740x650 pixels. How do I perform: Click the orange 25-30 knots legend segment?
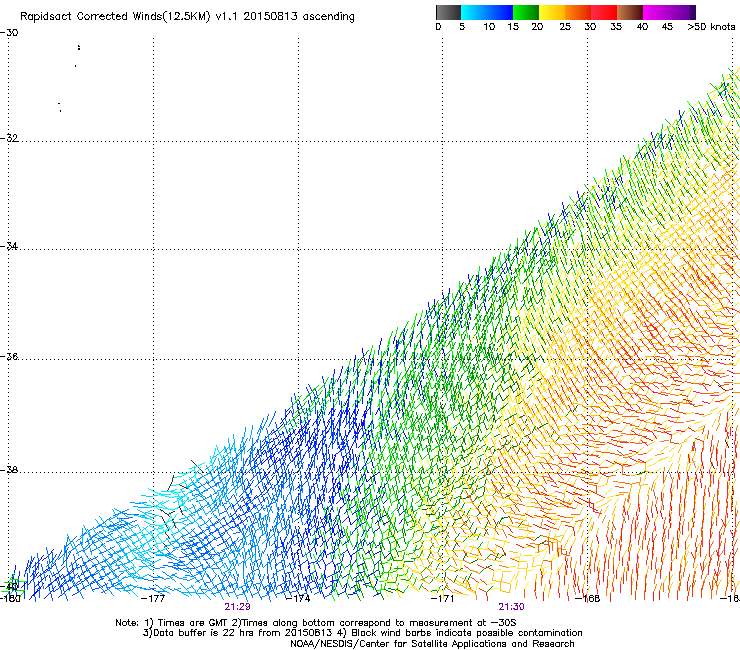click(x=578, y=12)
